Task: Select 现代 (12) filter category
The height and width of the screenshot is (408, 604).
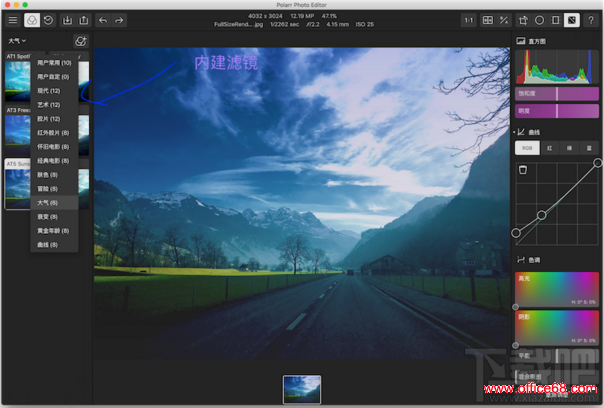Action: 54,91
